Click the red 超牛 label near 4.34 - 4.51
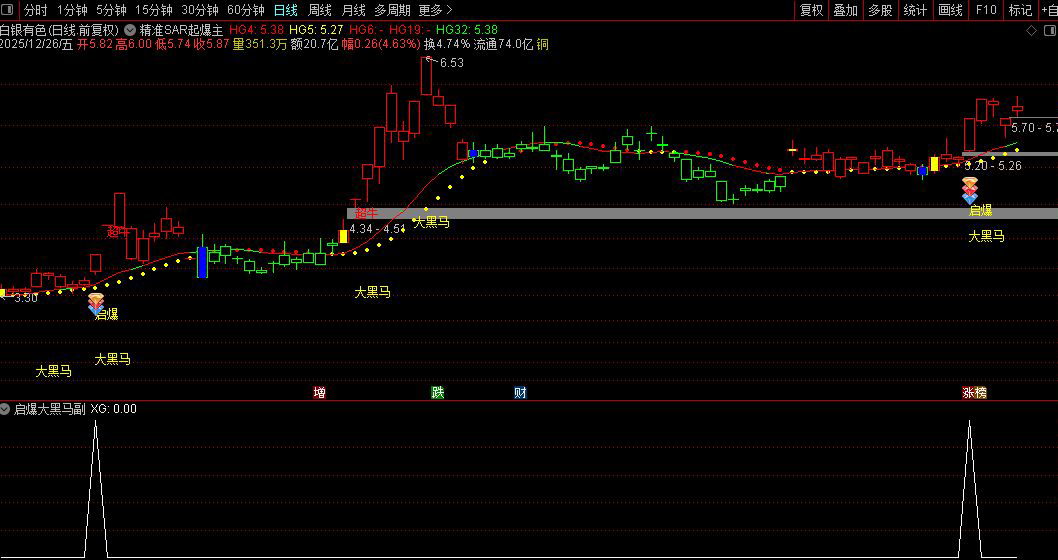This screenshot has width=1058, height=560. tap(367, 213)
